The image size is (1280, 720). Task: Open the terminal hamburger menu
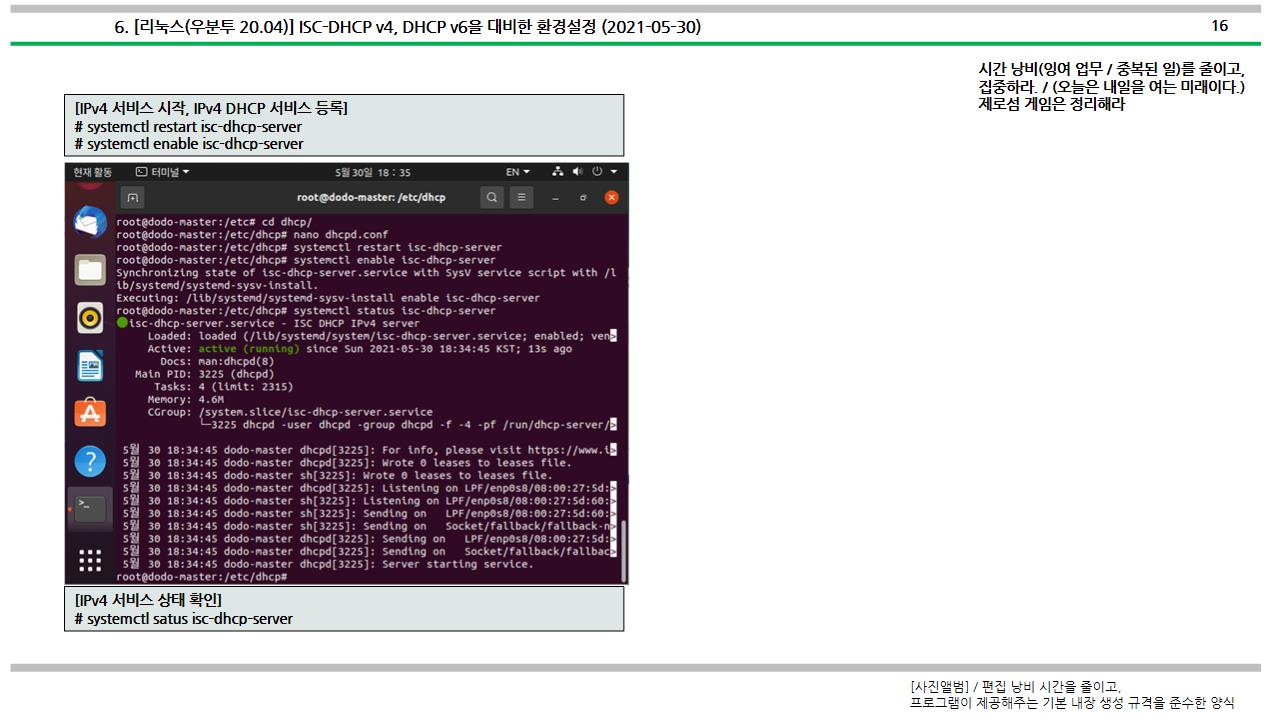(522, 197)
